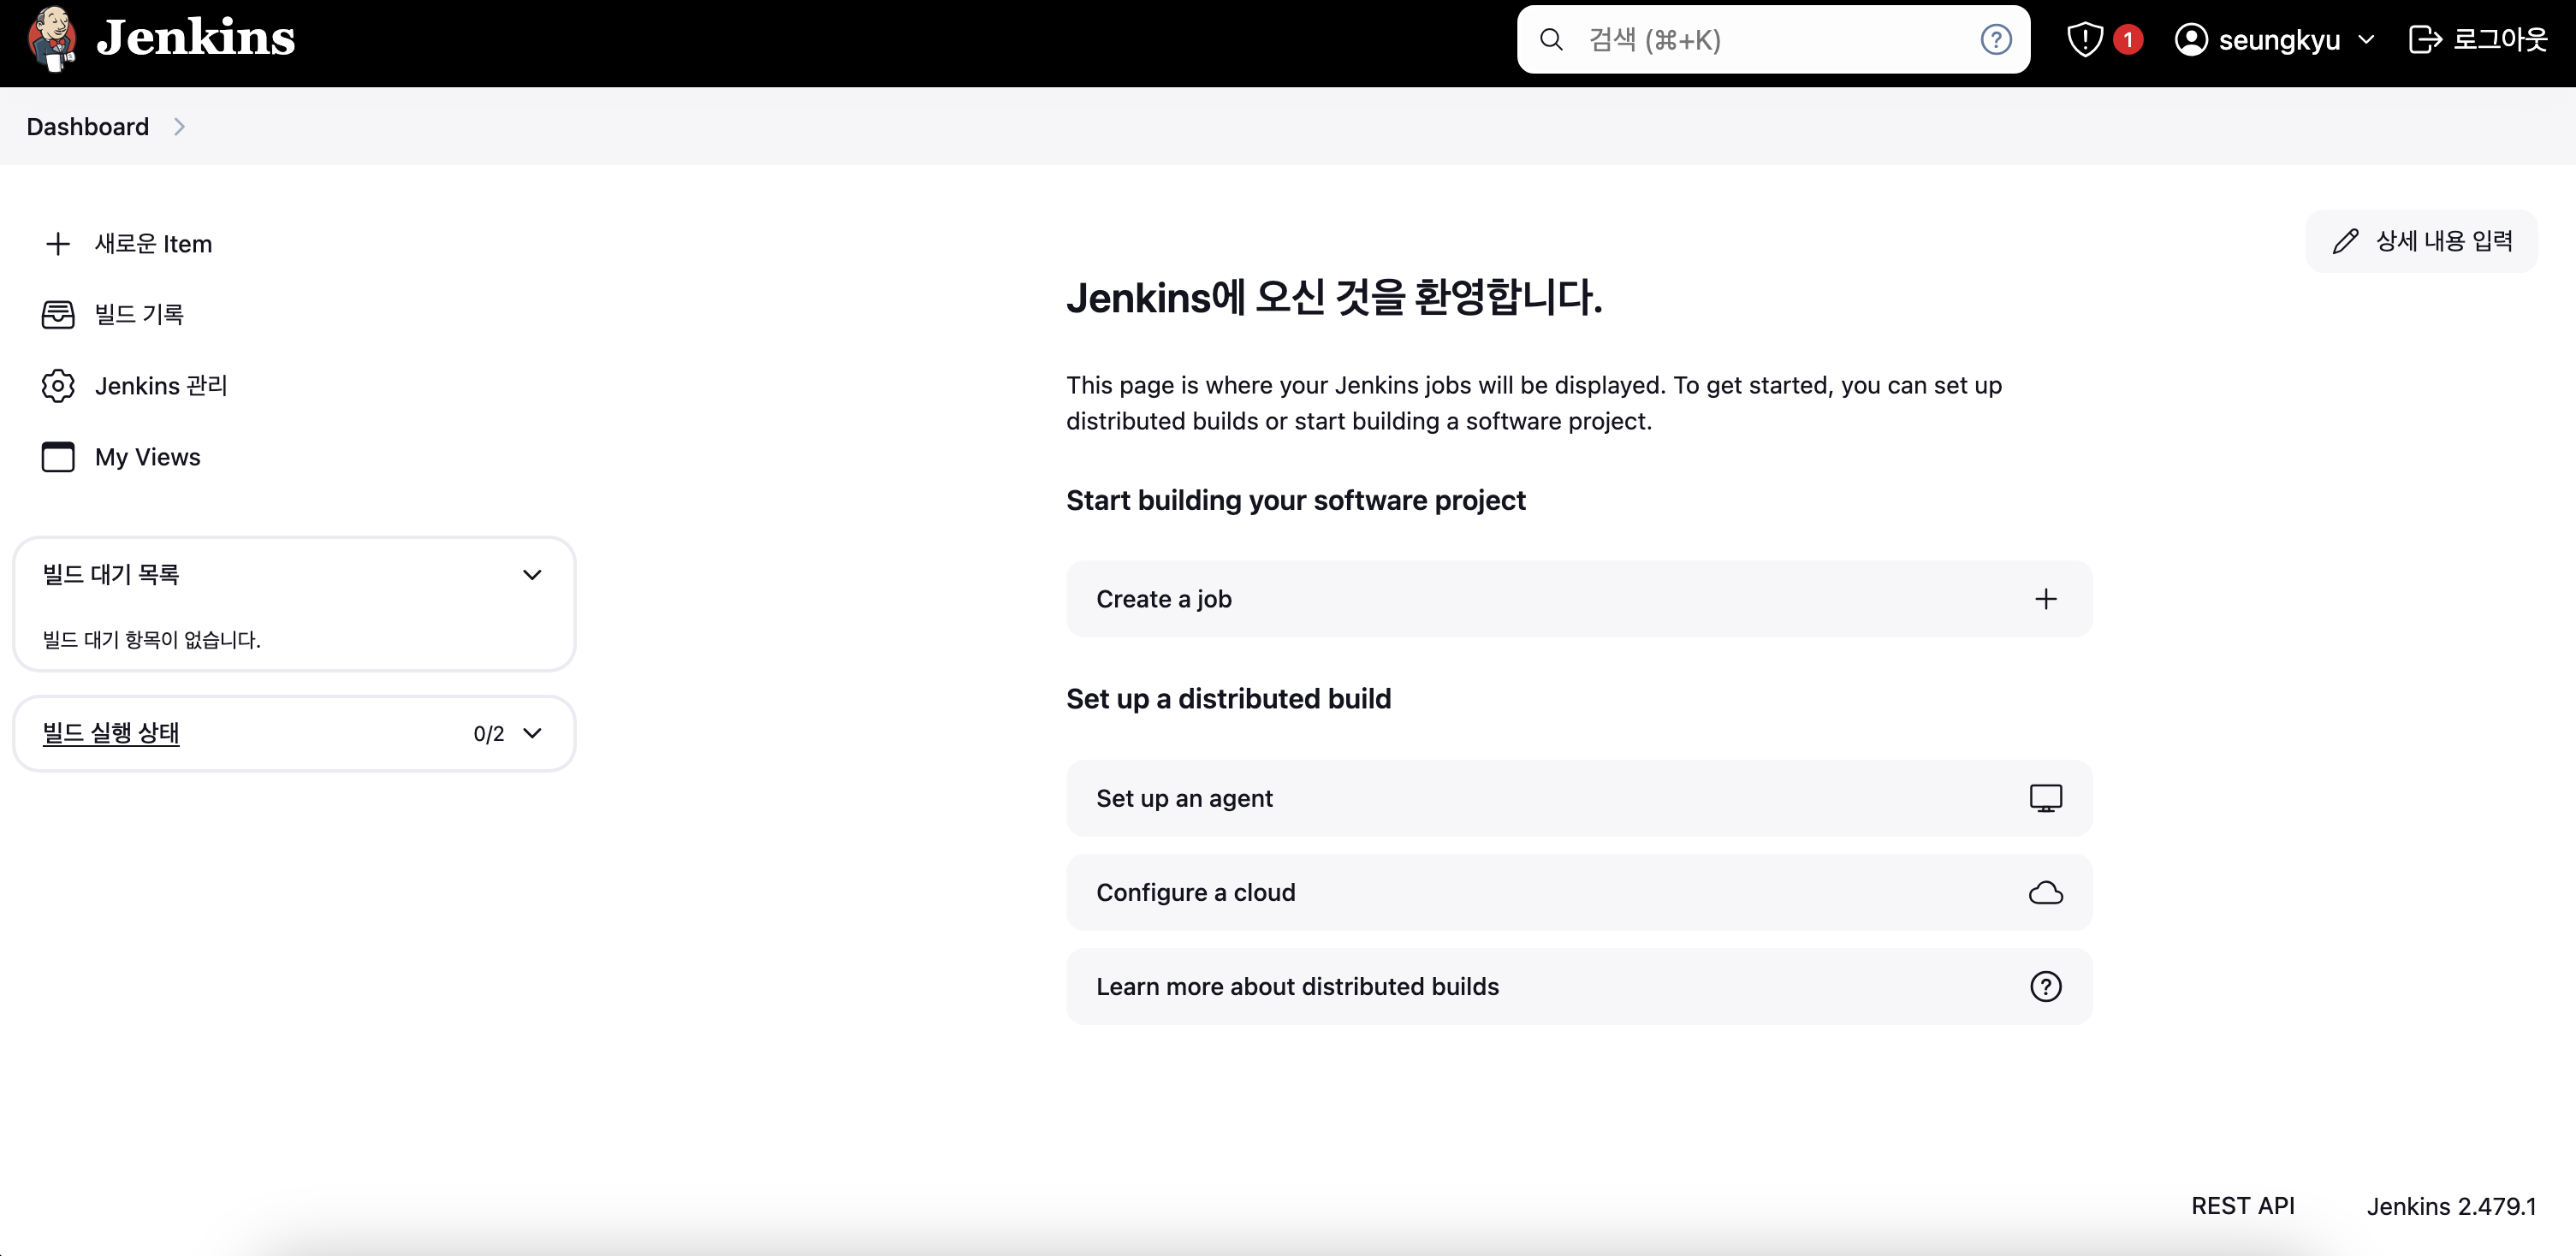2576x1256 pixels.
Task: Click the 빌드 기록 inbox icon
Action: [58, 315]
